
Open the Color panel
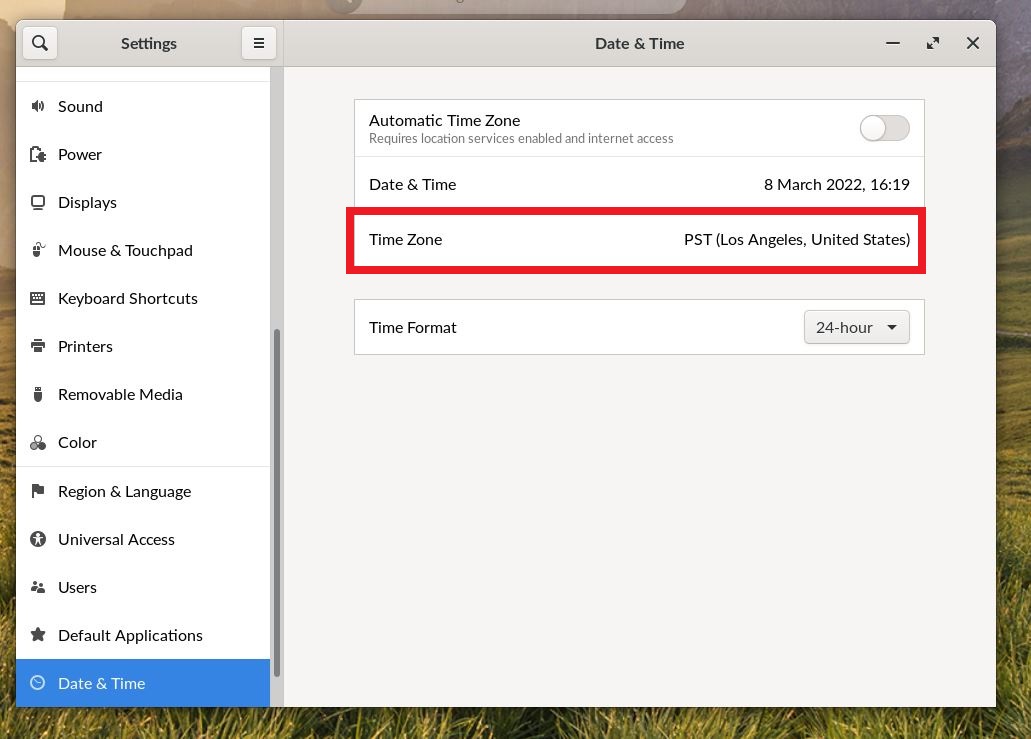tap(143, 442)
